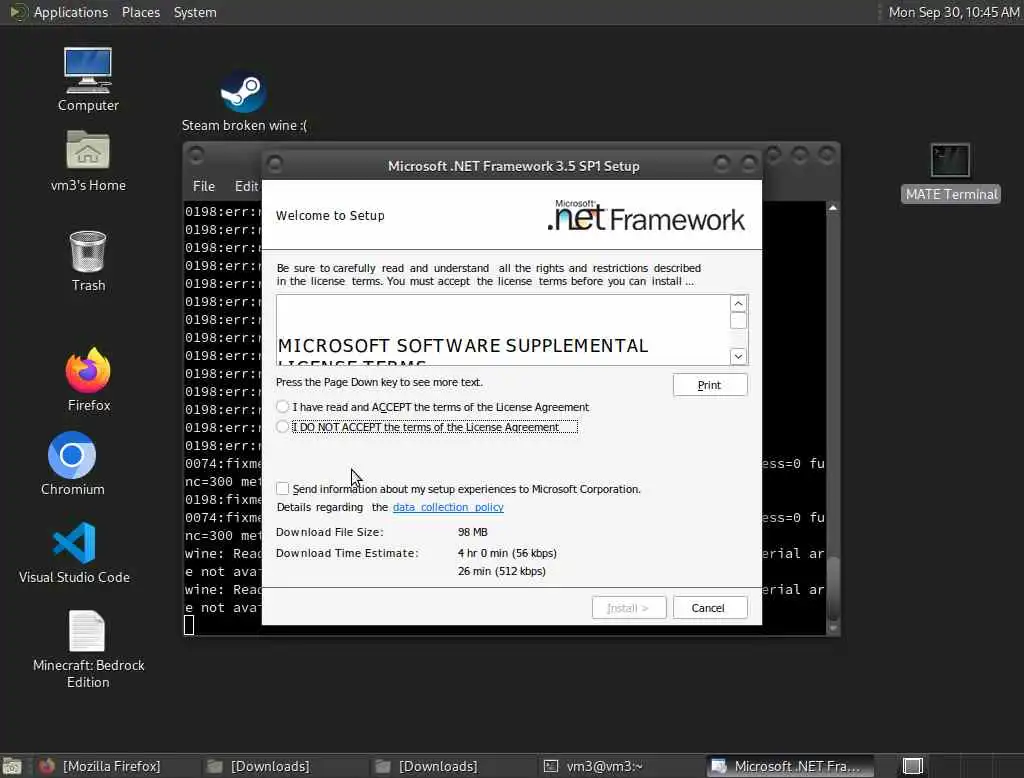Click the license text scrollbar thumb
The image size is (1024, 778).
738,321
